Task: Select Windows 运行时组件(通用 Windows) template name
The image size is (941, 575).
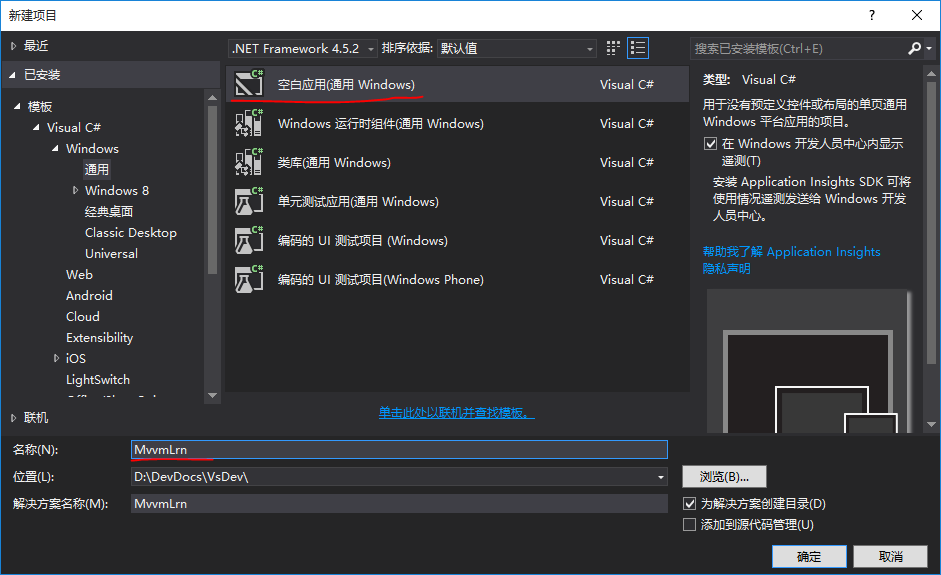Action: coord(380,124)
